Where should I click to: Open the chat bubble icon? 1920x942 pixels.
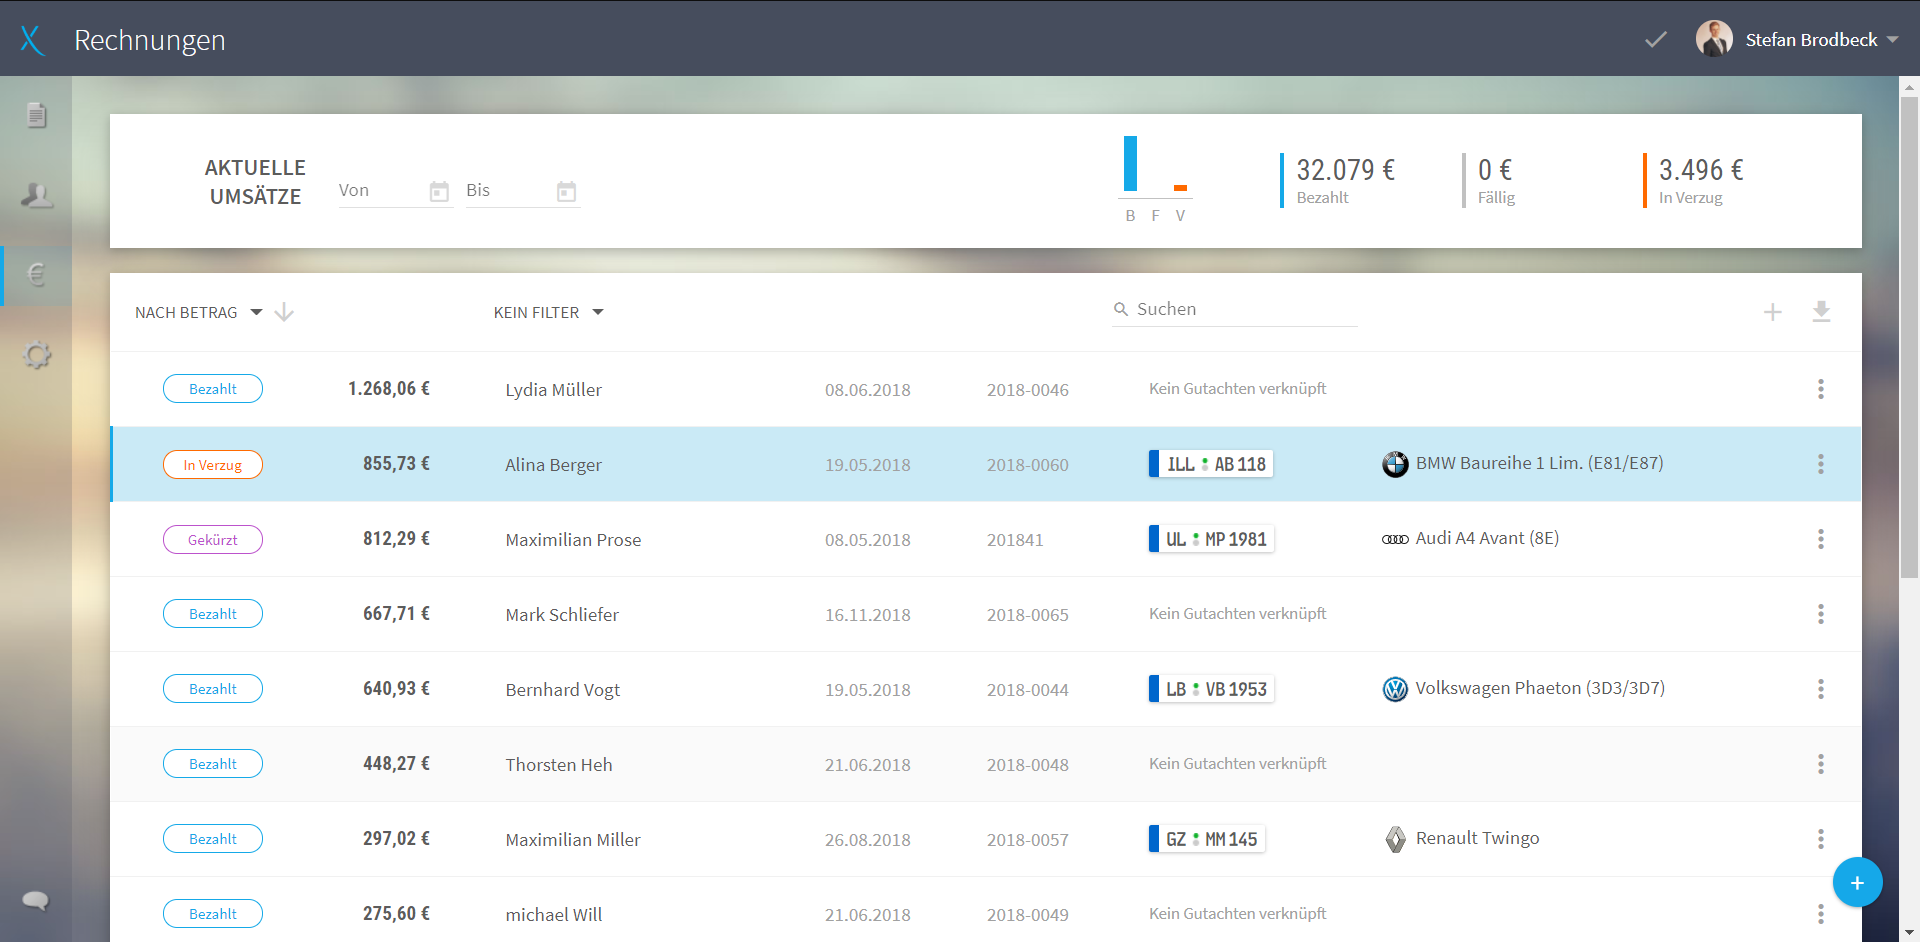(36, 900)
